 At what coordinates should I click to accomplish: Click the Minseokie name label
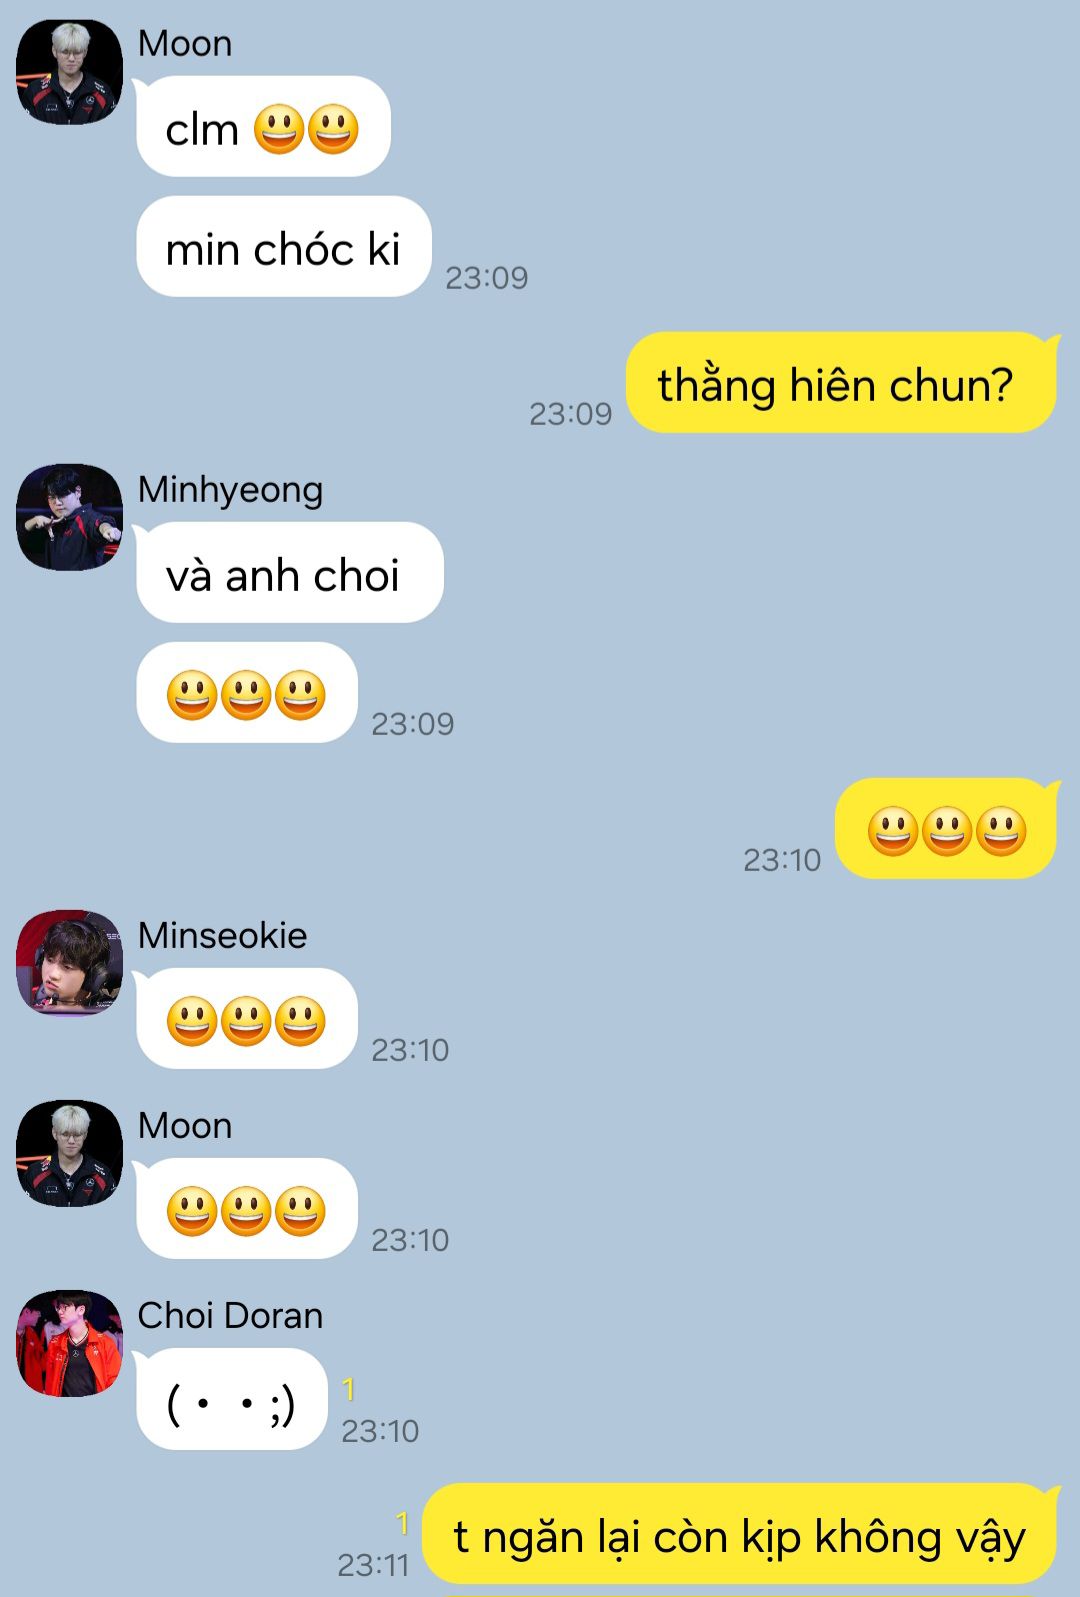pos(222,936)
